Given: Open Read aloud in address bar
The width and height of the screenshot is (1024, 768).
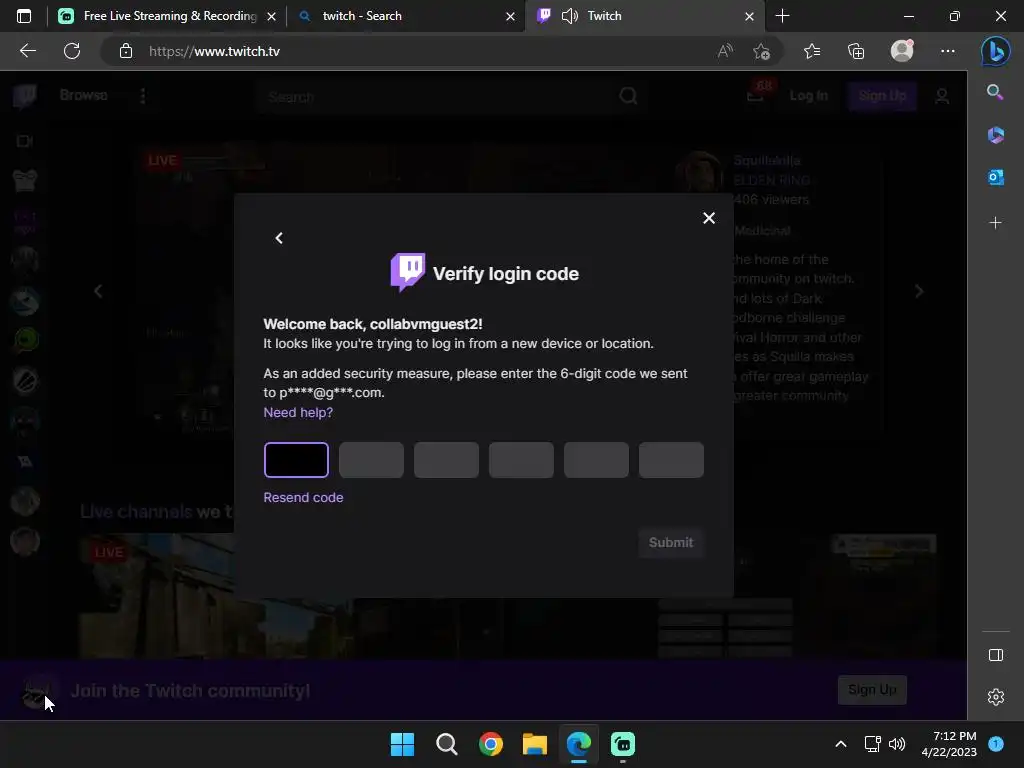Looking at the screenshot, I should click(x=725, y=51).
